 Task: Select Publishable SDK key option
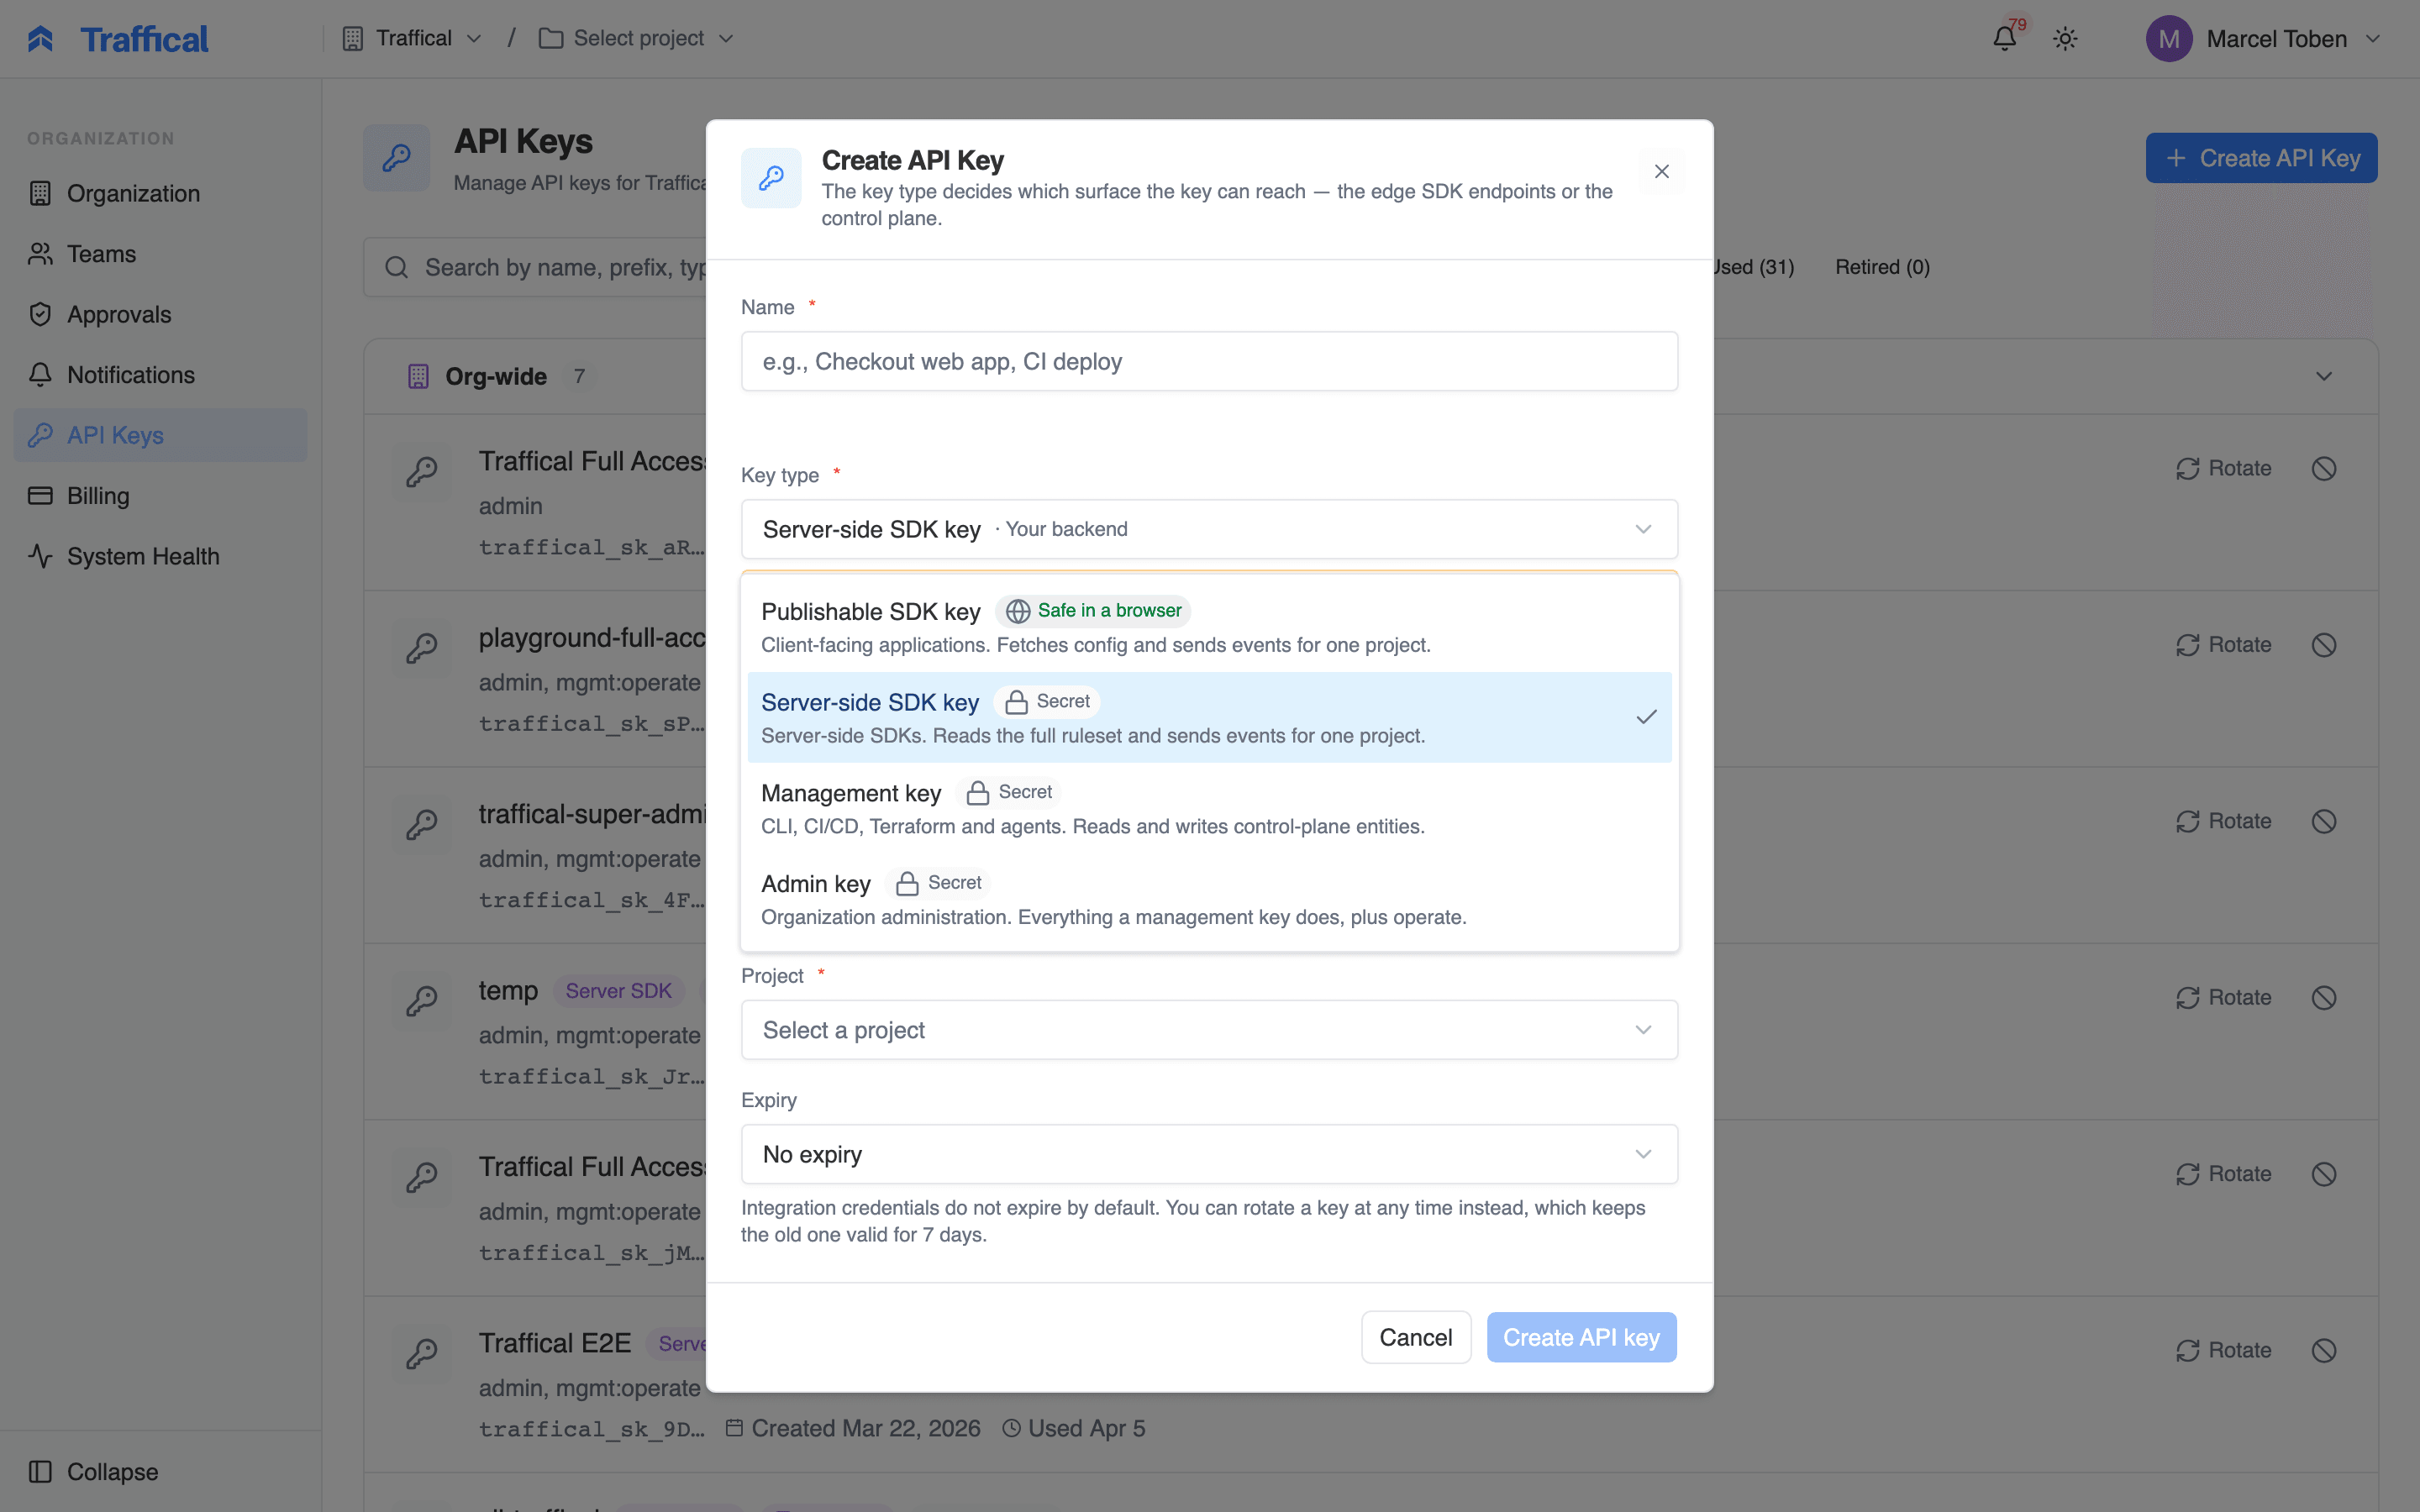[1209, 627]
